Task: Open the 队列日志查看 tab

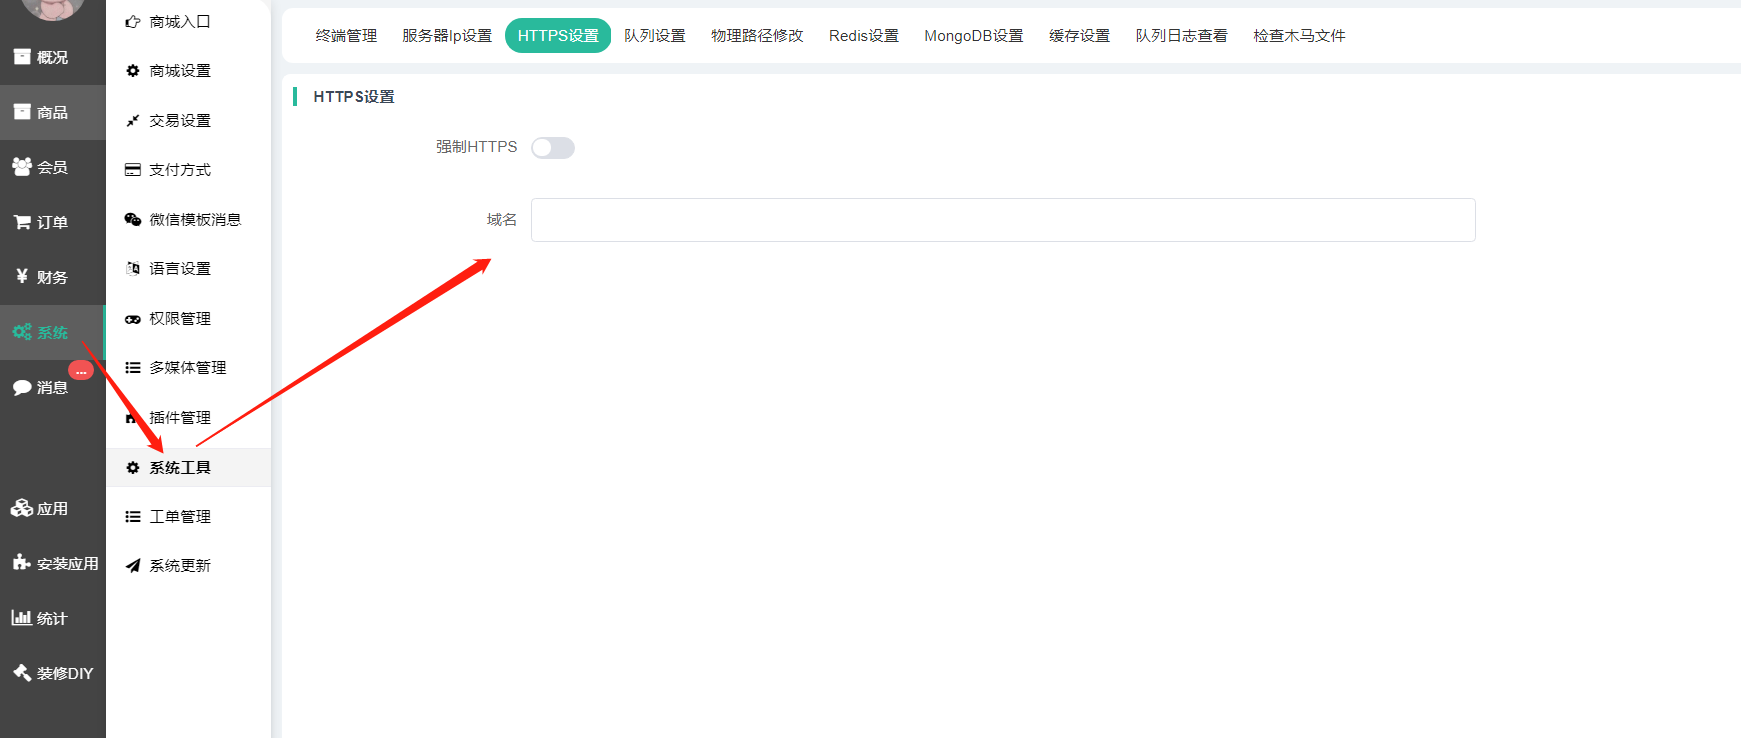Action: [1181, 36]
